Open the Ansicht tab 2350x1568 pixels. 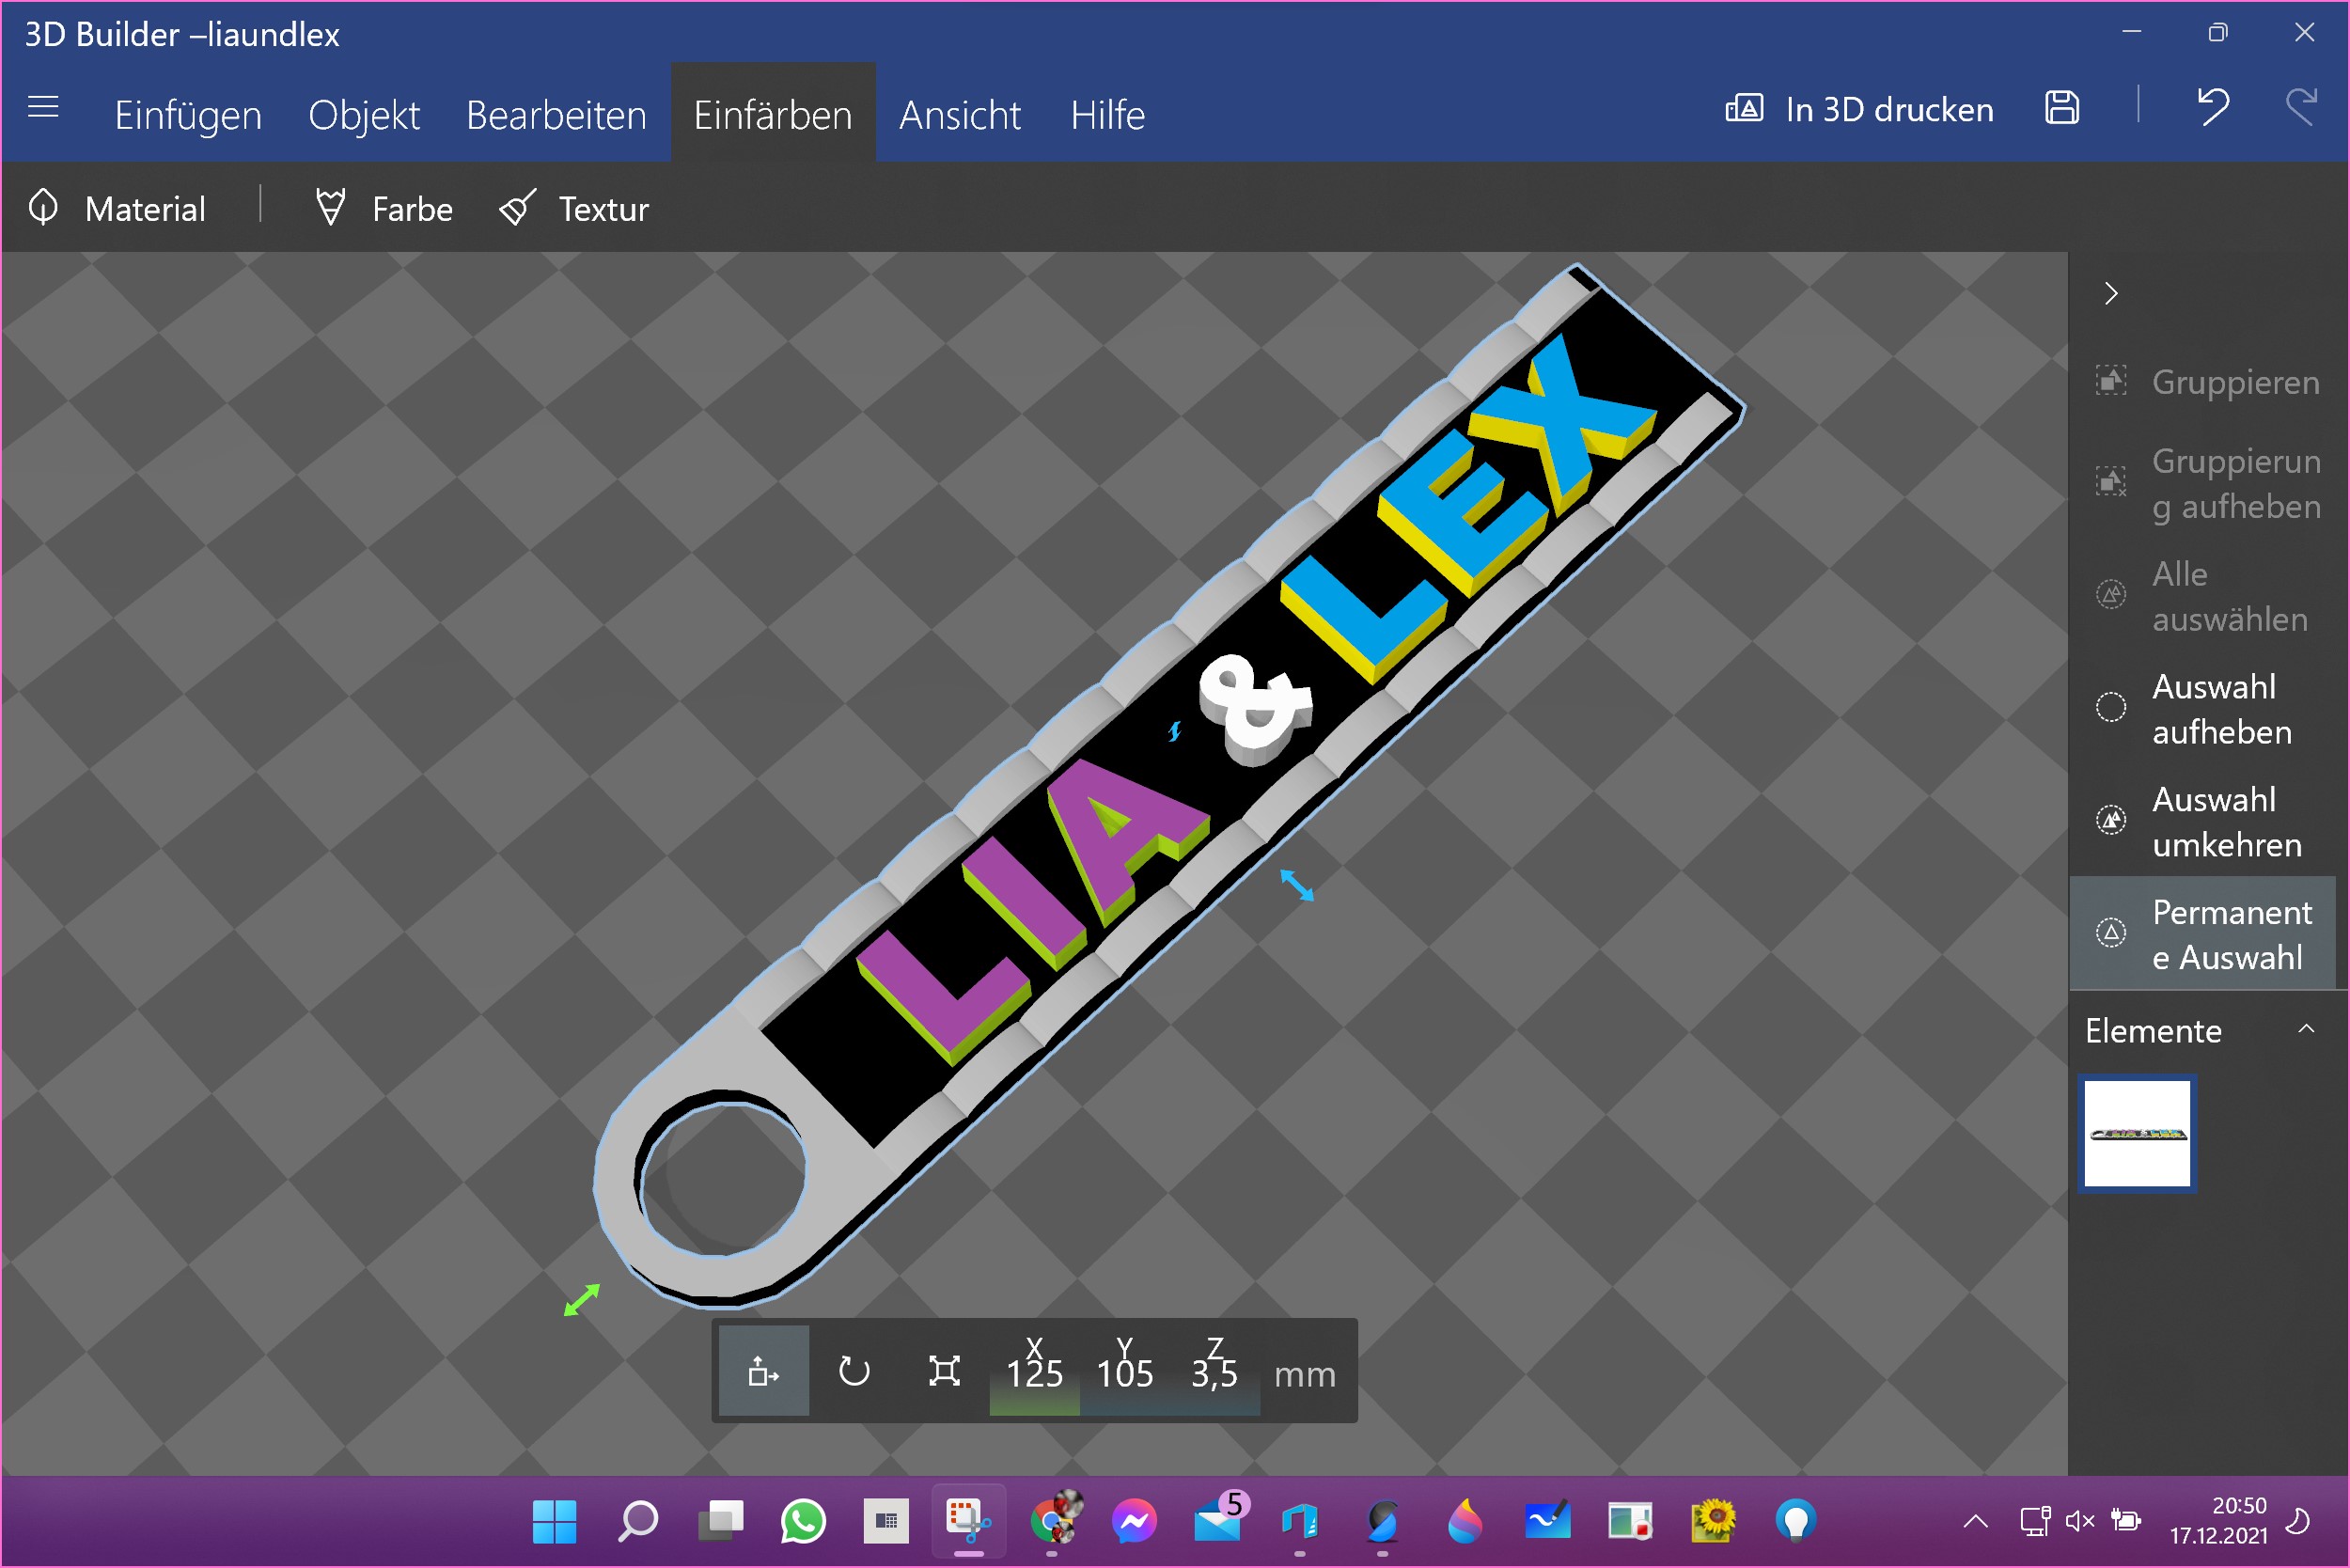pyautogui.click(x=960, y=115)
